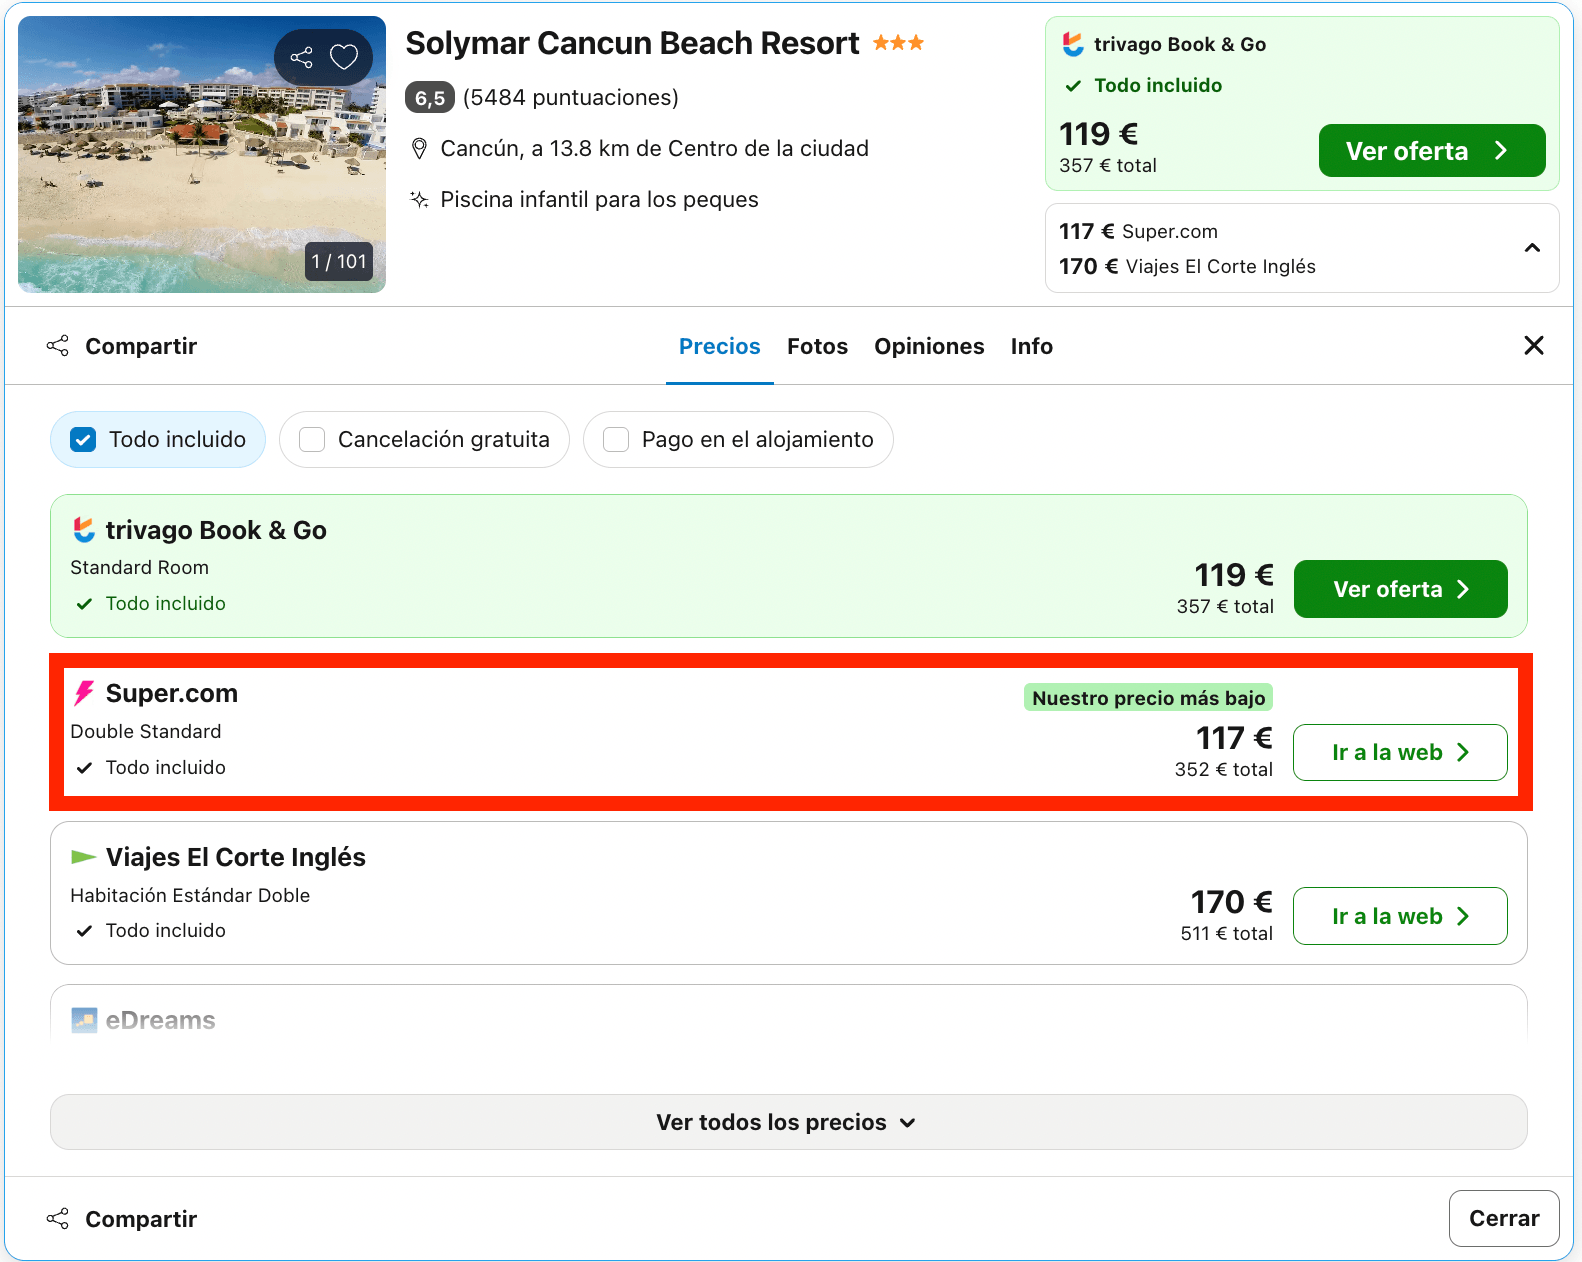Click the (5484 puntuaciones) text
Screen dimensions: 1582x1262
tap(571, 97)
